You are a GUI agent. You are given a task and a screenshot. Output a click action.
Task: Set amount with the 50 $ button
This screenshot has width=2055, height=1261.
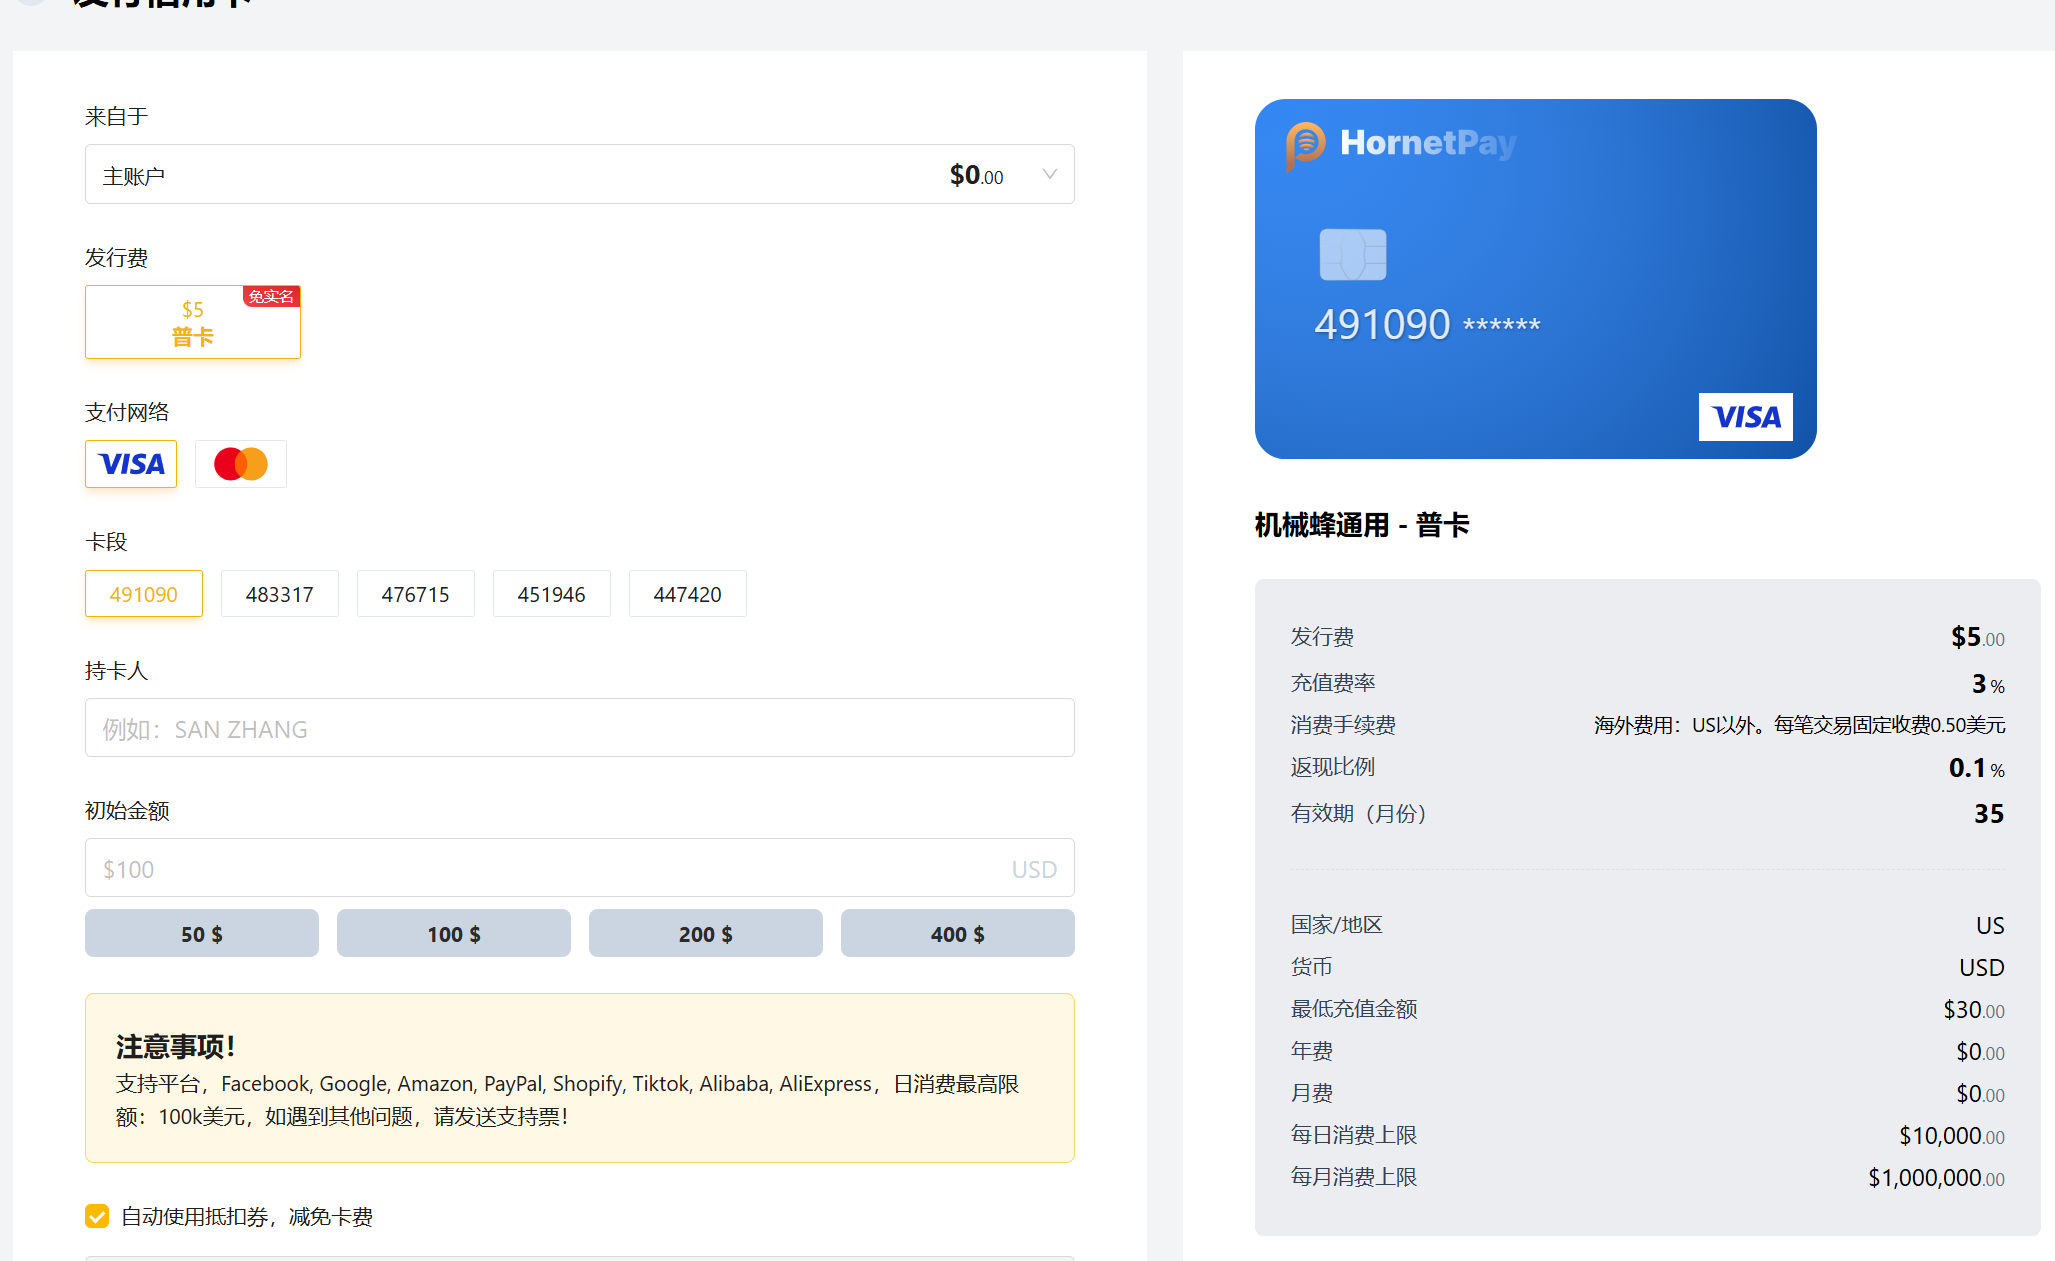point(202,933)
